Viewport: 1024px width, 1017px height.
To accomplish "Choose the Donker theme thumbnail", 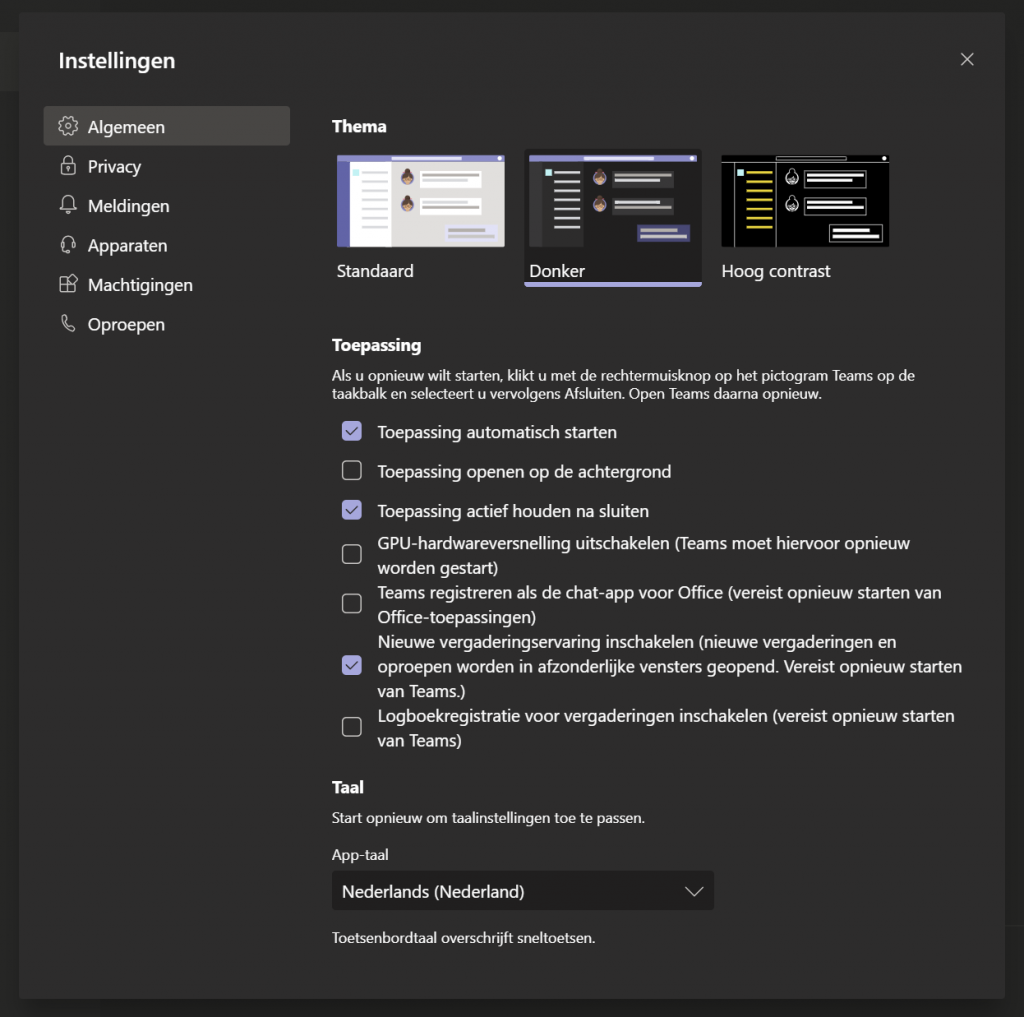I will pos(613,201).
